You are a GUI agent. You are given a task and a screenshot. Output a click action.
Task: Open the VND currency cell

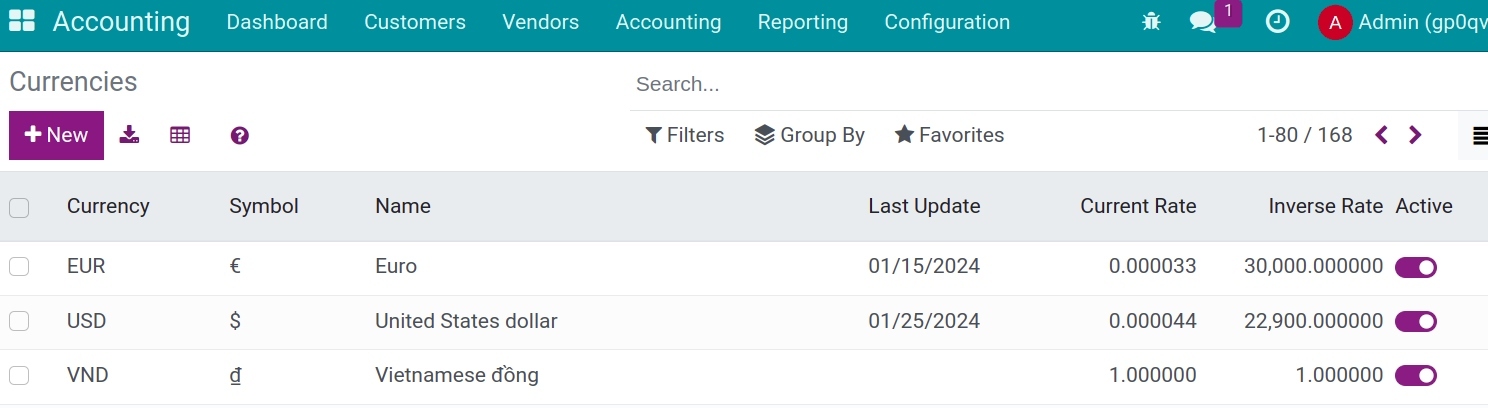[x=88, y=376]
